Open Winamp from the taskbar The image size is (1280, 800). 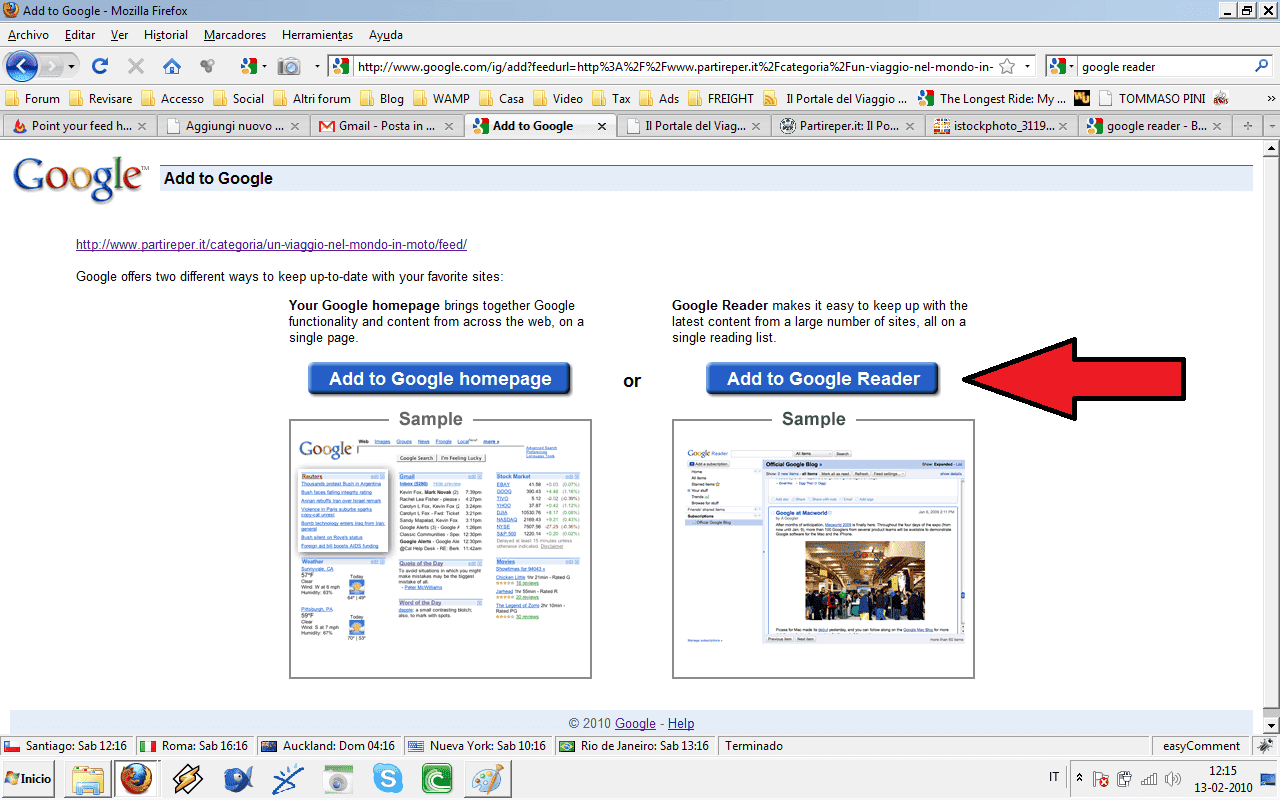point(188,778)
